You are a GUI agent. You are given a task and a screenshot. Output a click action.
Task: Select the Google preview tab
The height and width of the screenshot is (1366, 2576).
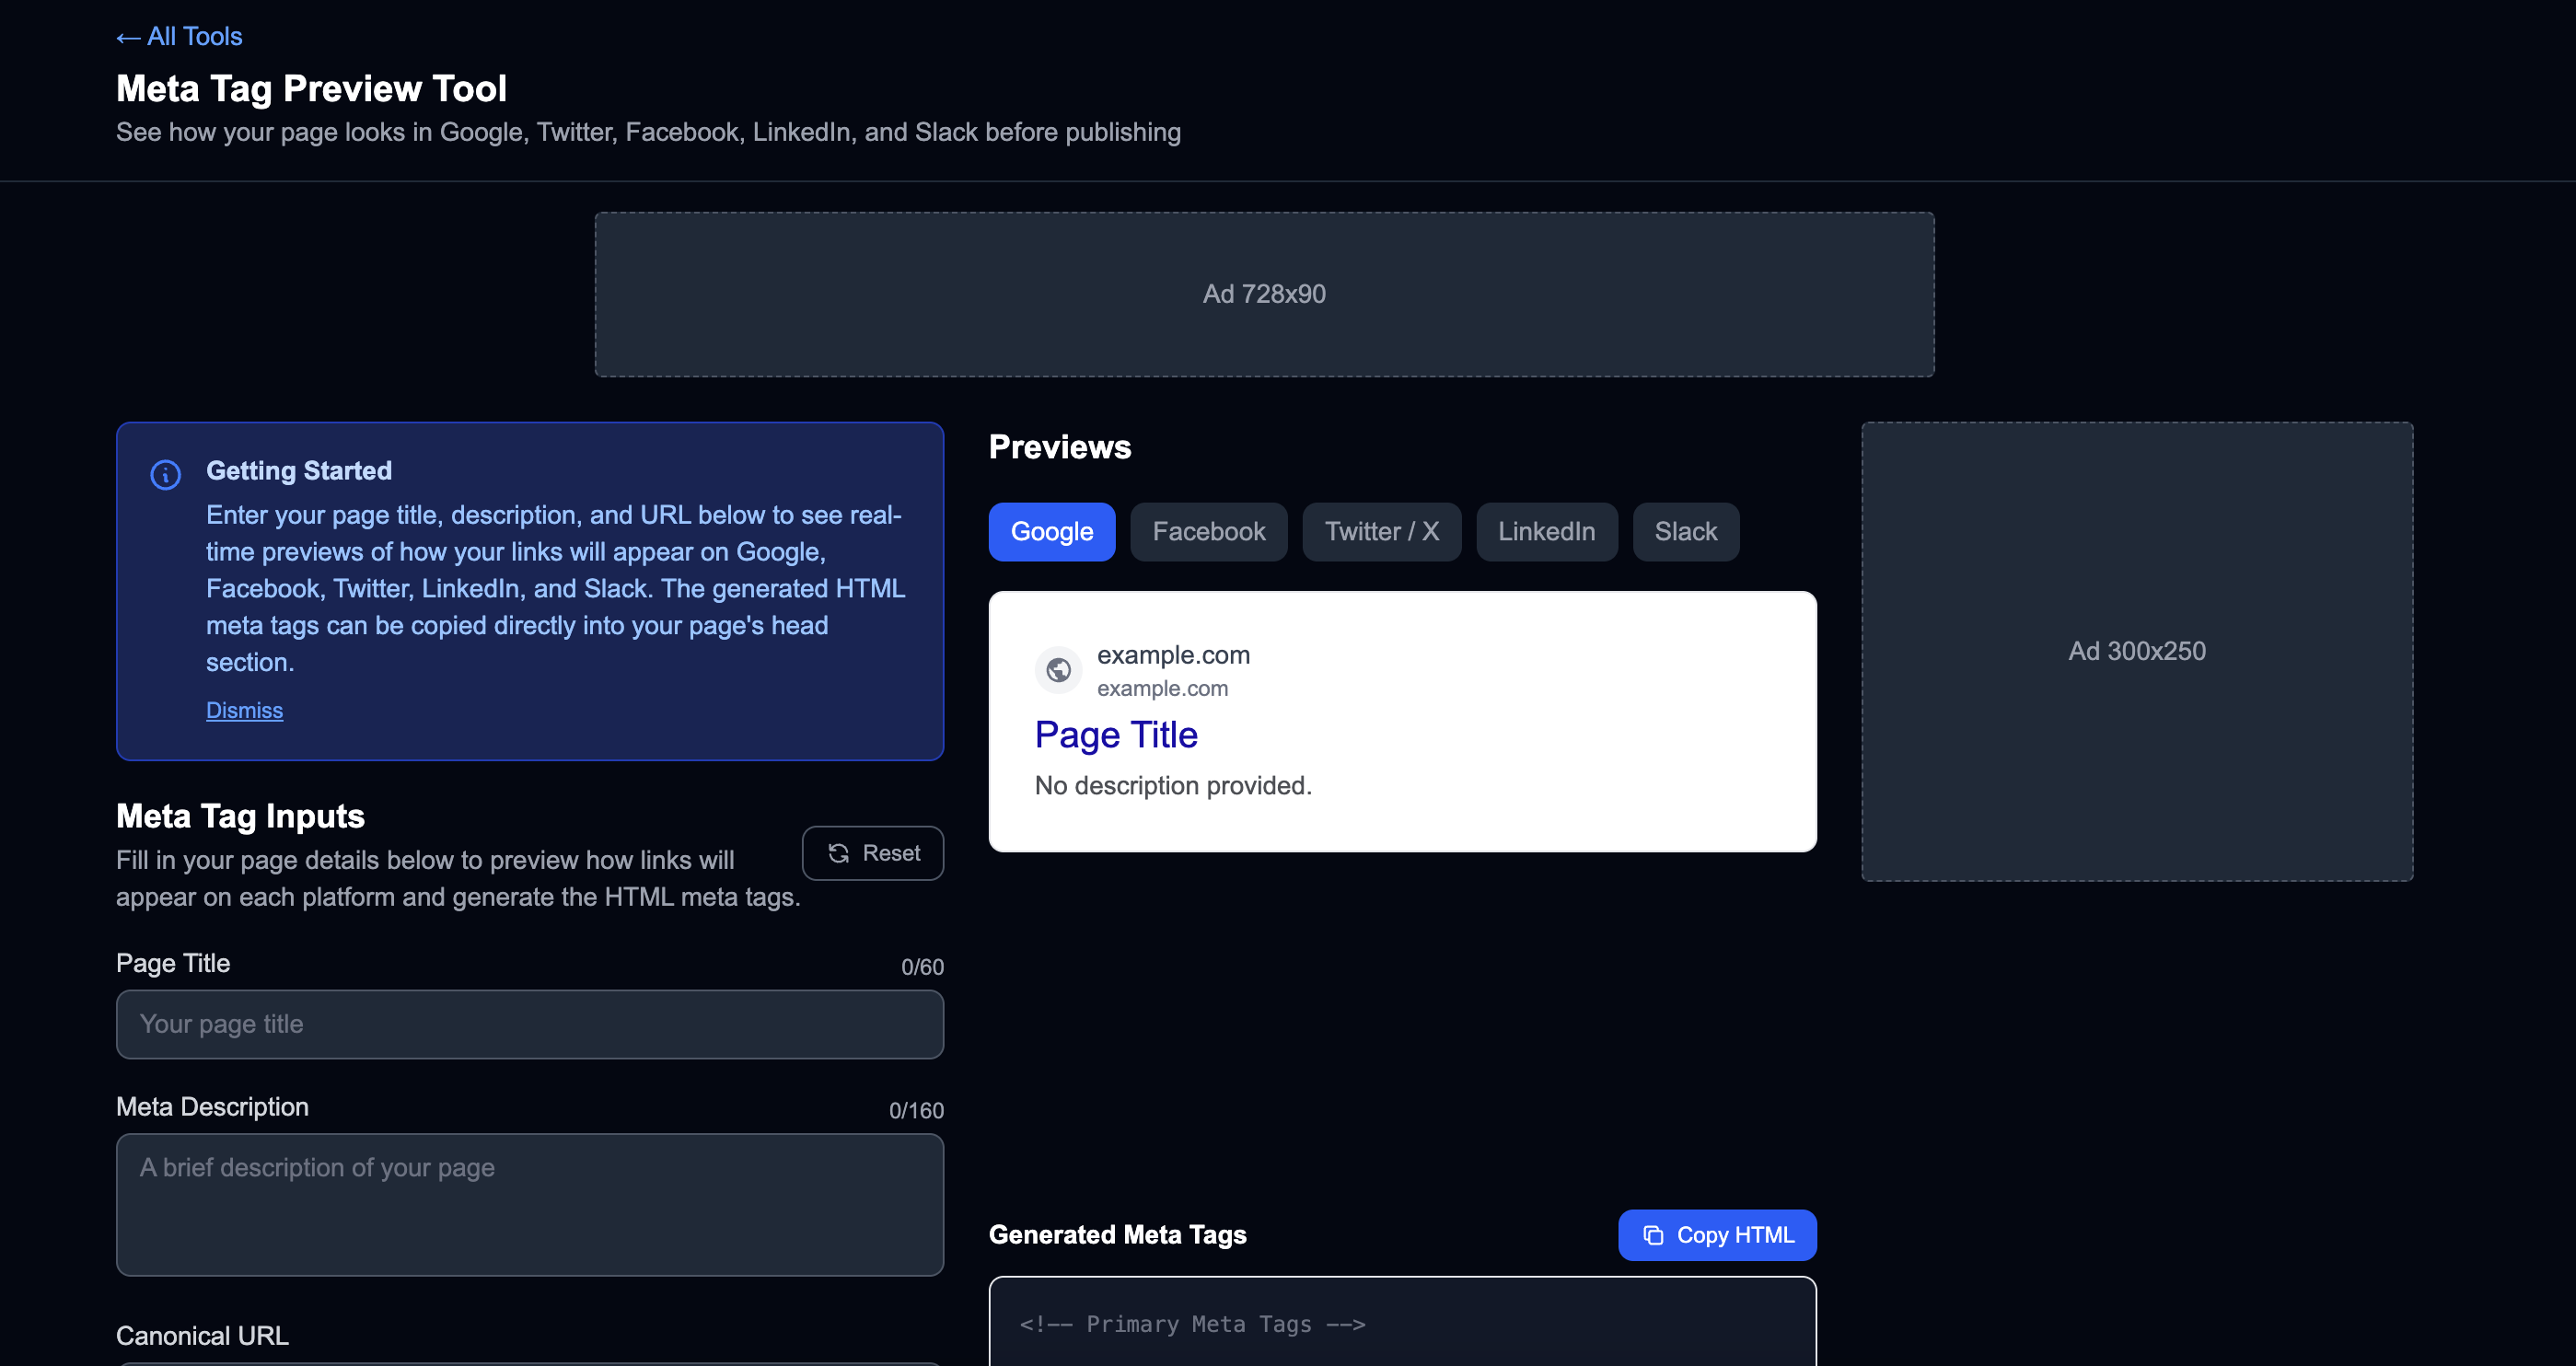tap(1051, 531)
